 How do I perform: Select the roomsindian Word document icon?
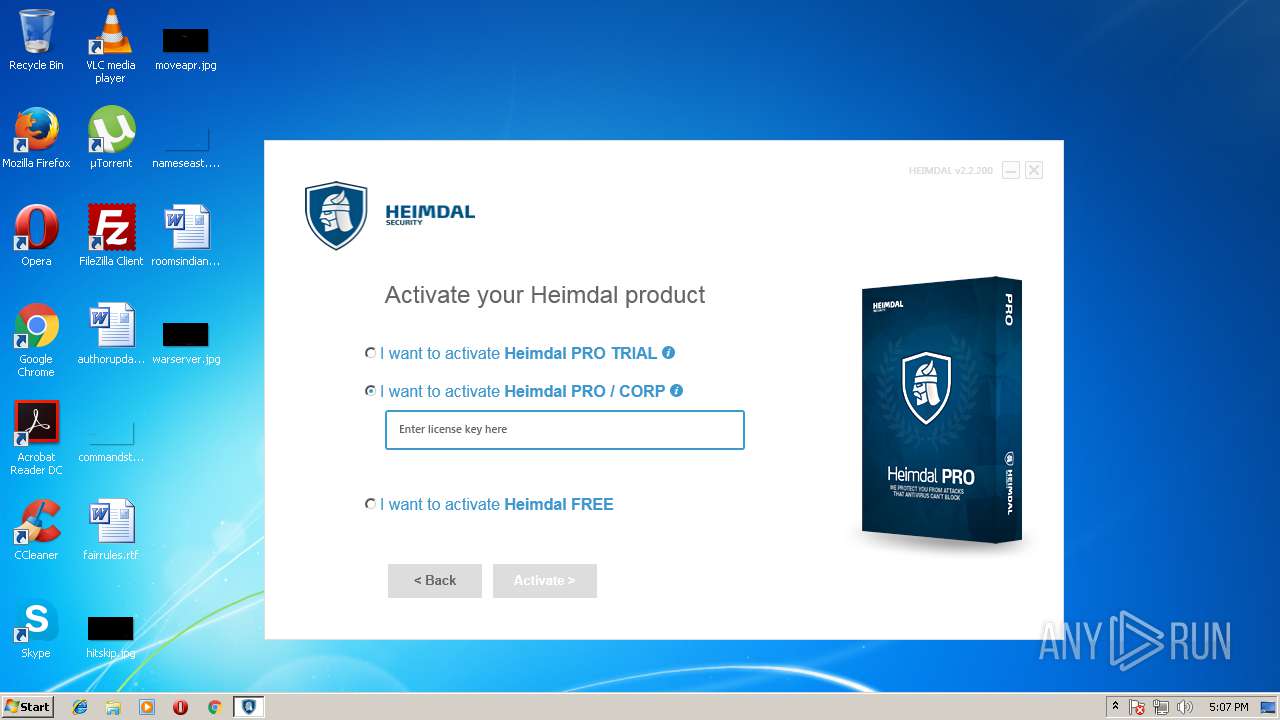pos(185,236)
